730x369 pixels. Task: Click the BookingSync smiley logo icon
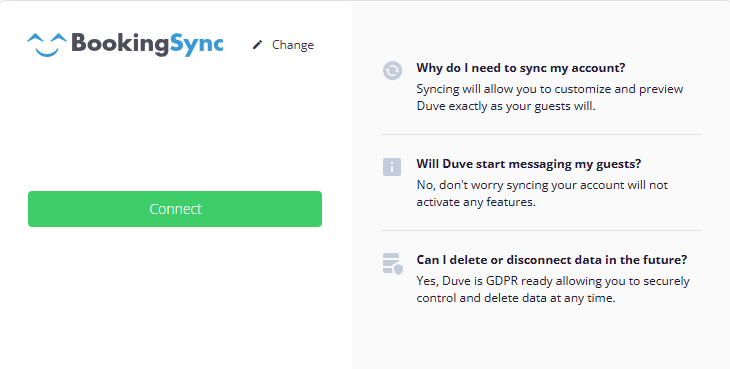click(47, 45)
